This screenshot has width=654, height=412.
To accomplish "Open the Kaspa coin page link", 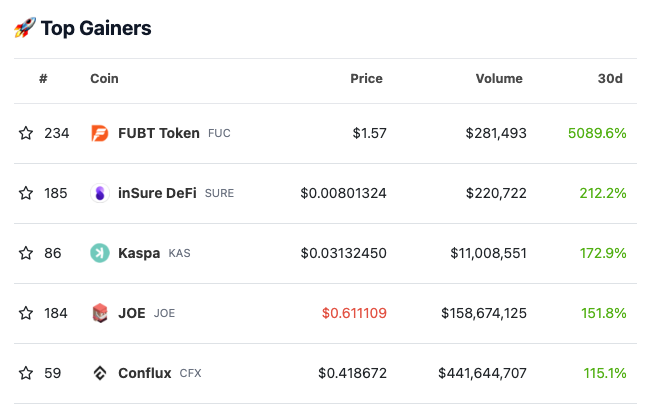I will tap(139, 253).
